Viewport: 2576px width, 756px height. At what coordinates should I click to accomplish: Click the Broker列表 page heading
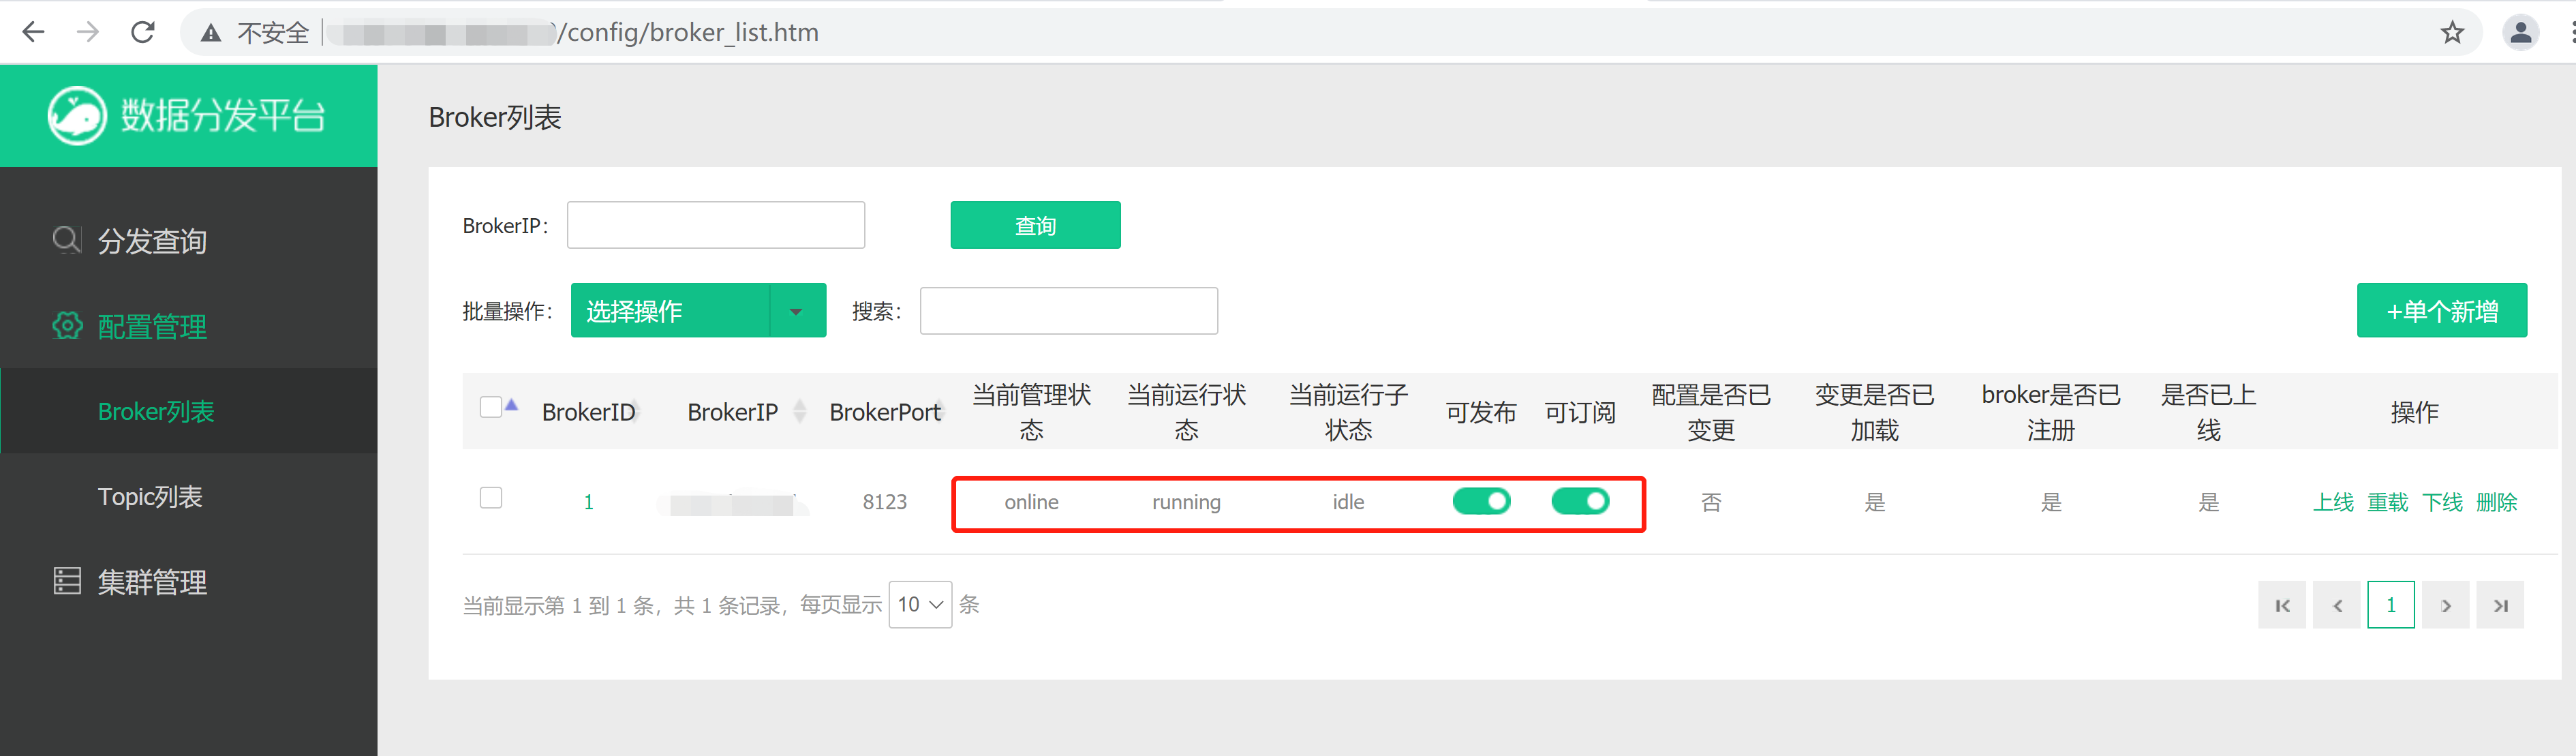(x=495, y=117)
